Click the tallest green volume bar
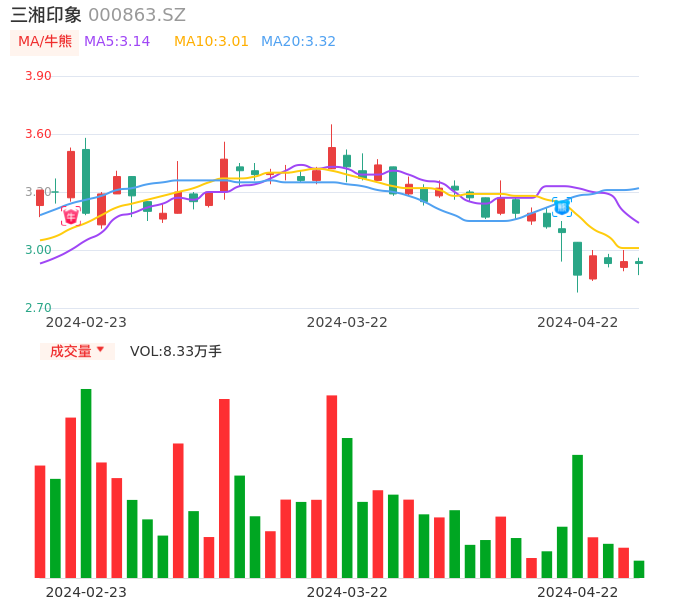 [86, 483]
